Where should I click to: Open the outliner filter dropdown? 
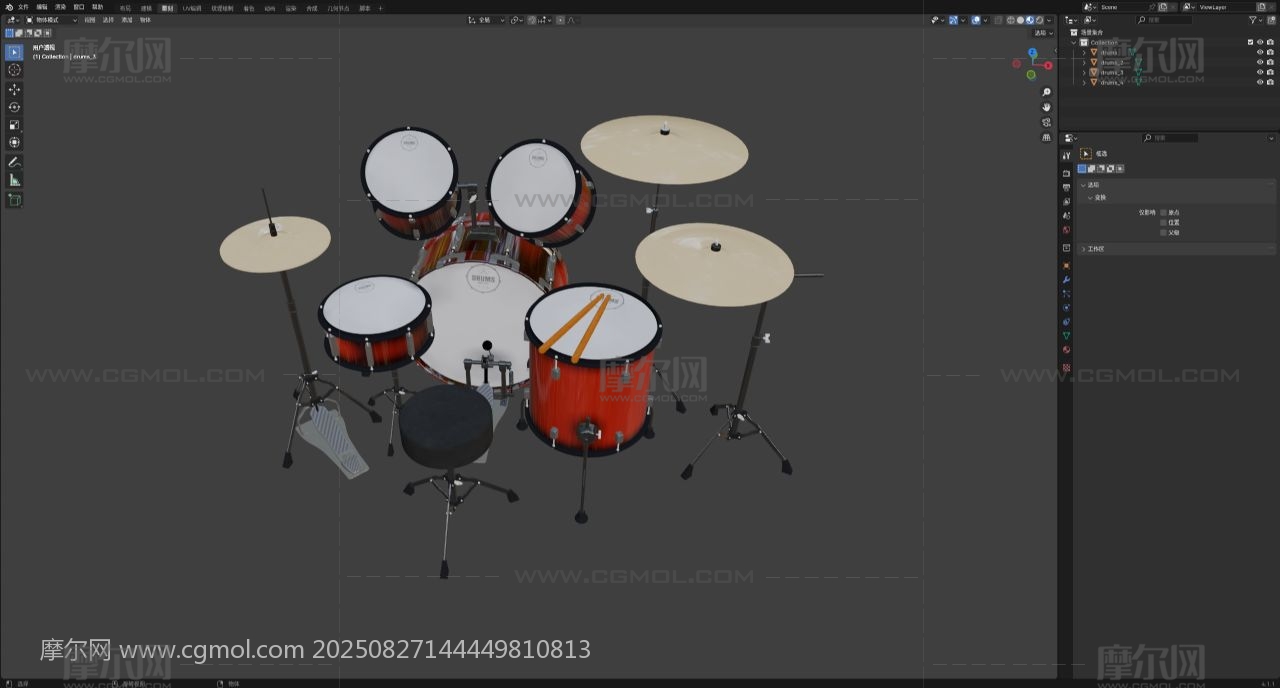(x=1254, y=20)
